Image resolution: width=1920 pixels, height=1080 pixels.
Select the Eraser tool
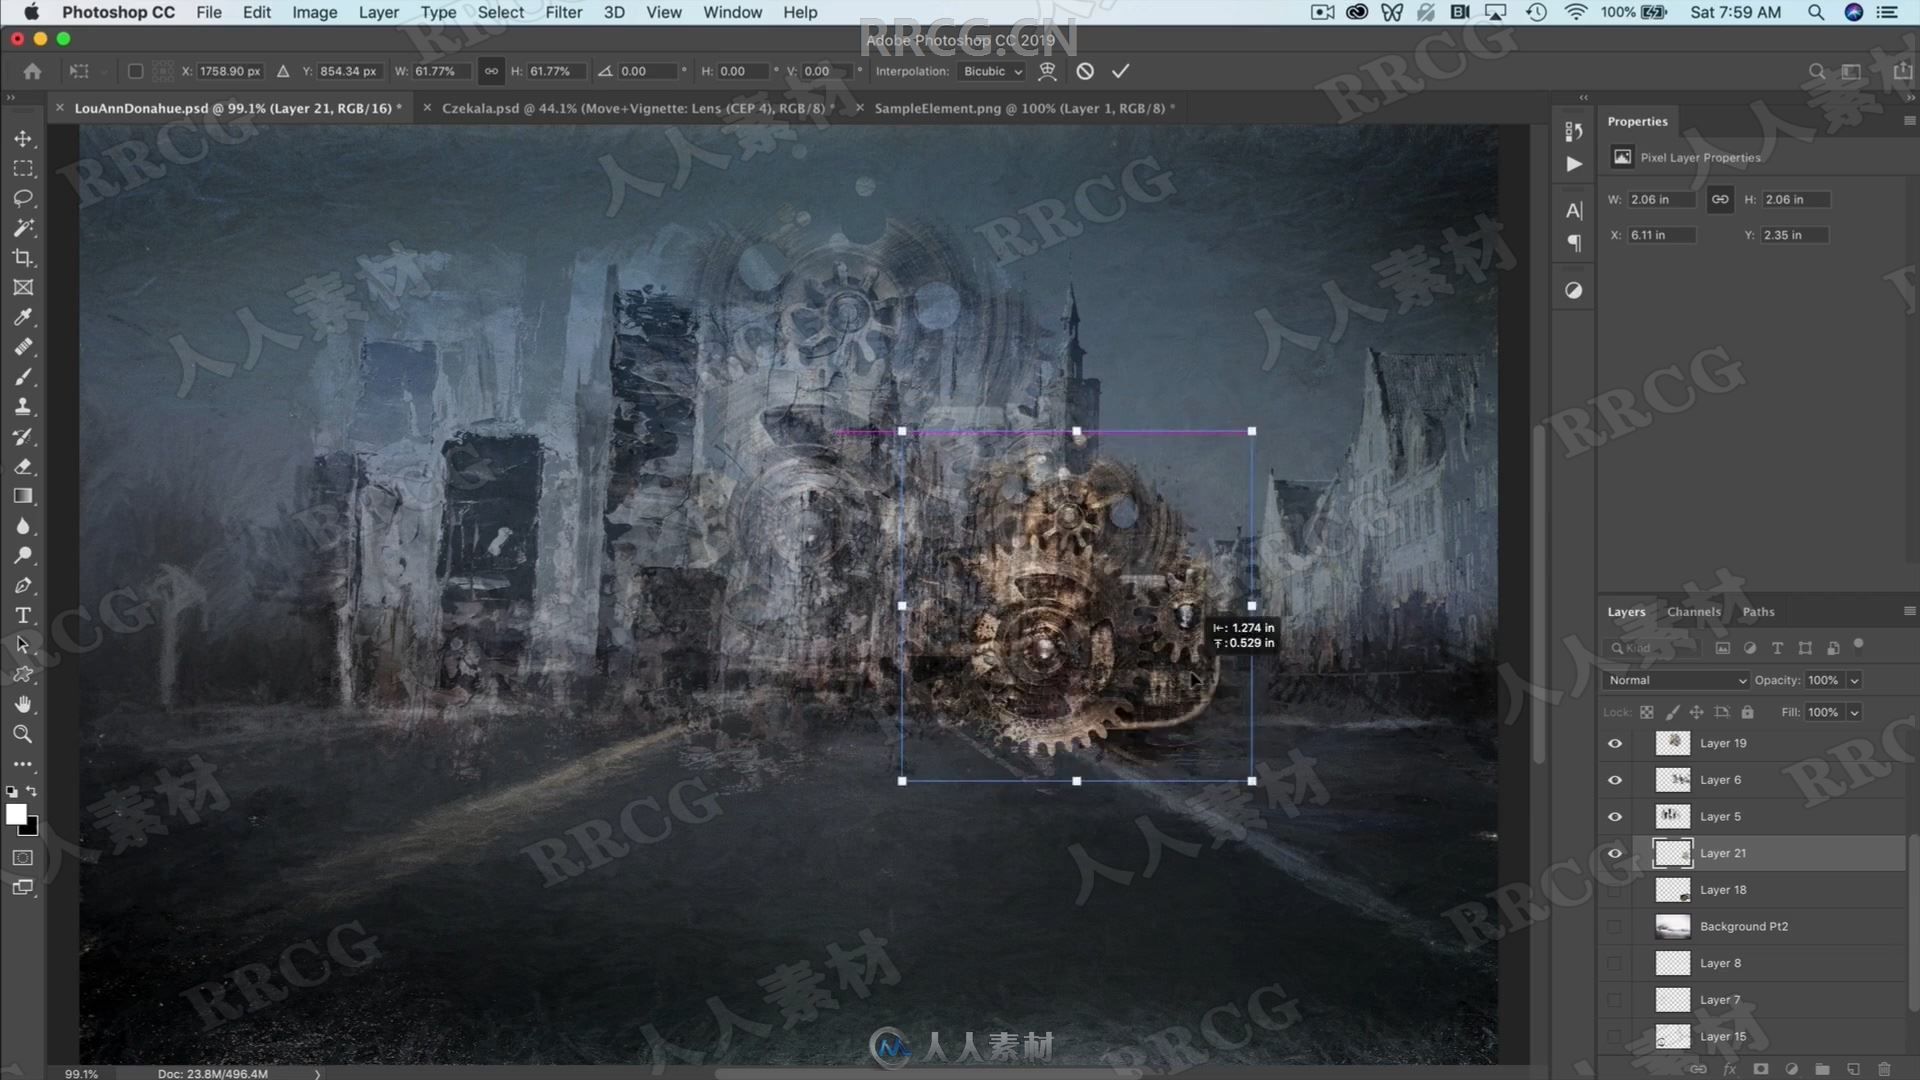23,467
